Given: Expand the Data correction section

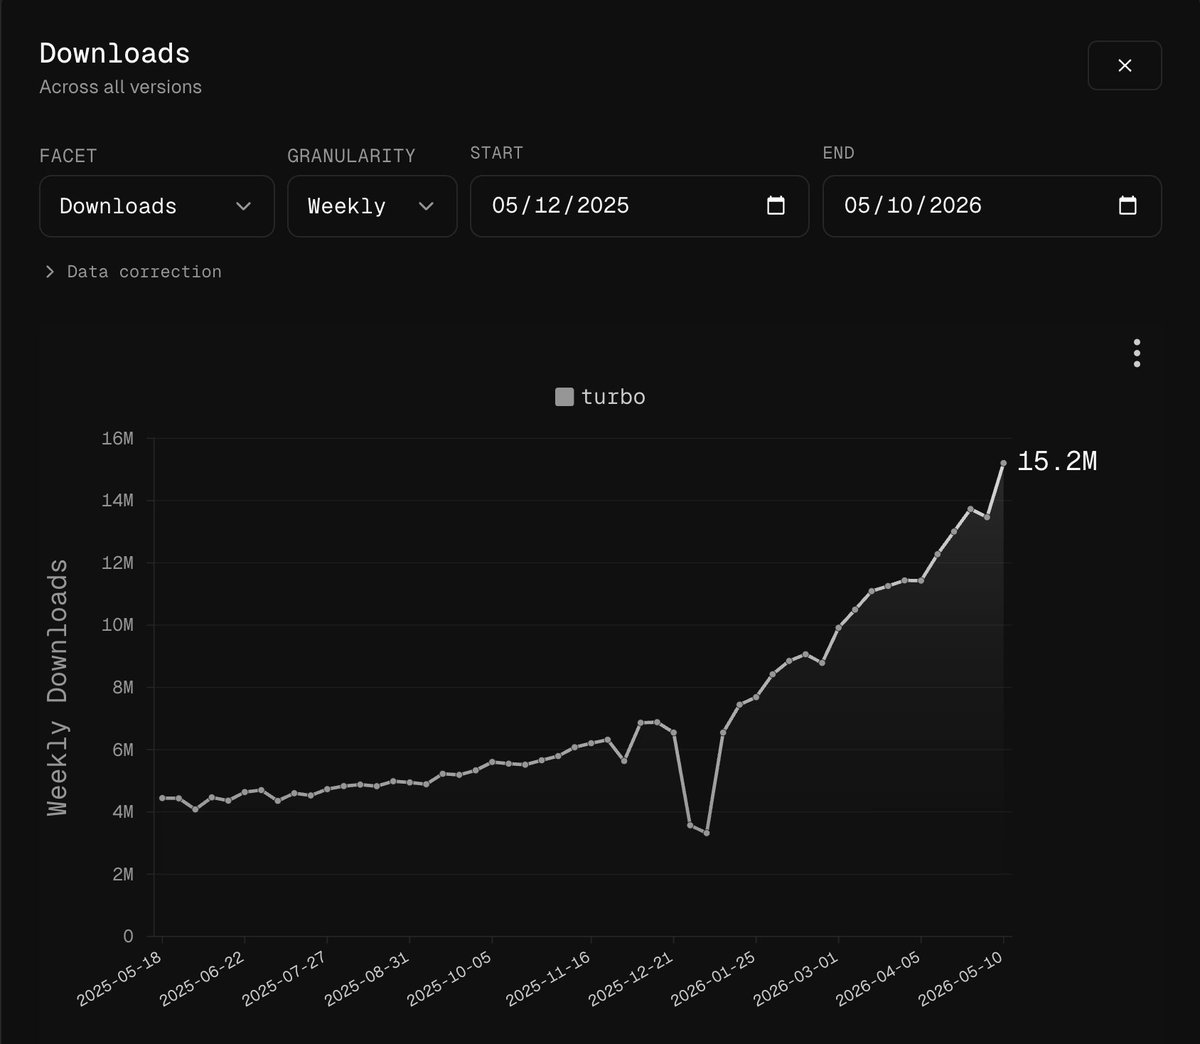Looking at the screenshot, I should pyautogui.click(x=132, y=272).
